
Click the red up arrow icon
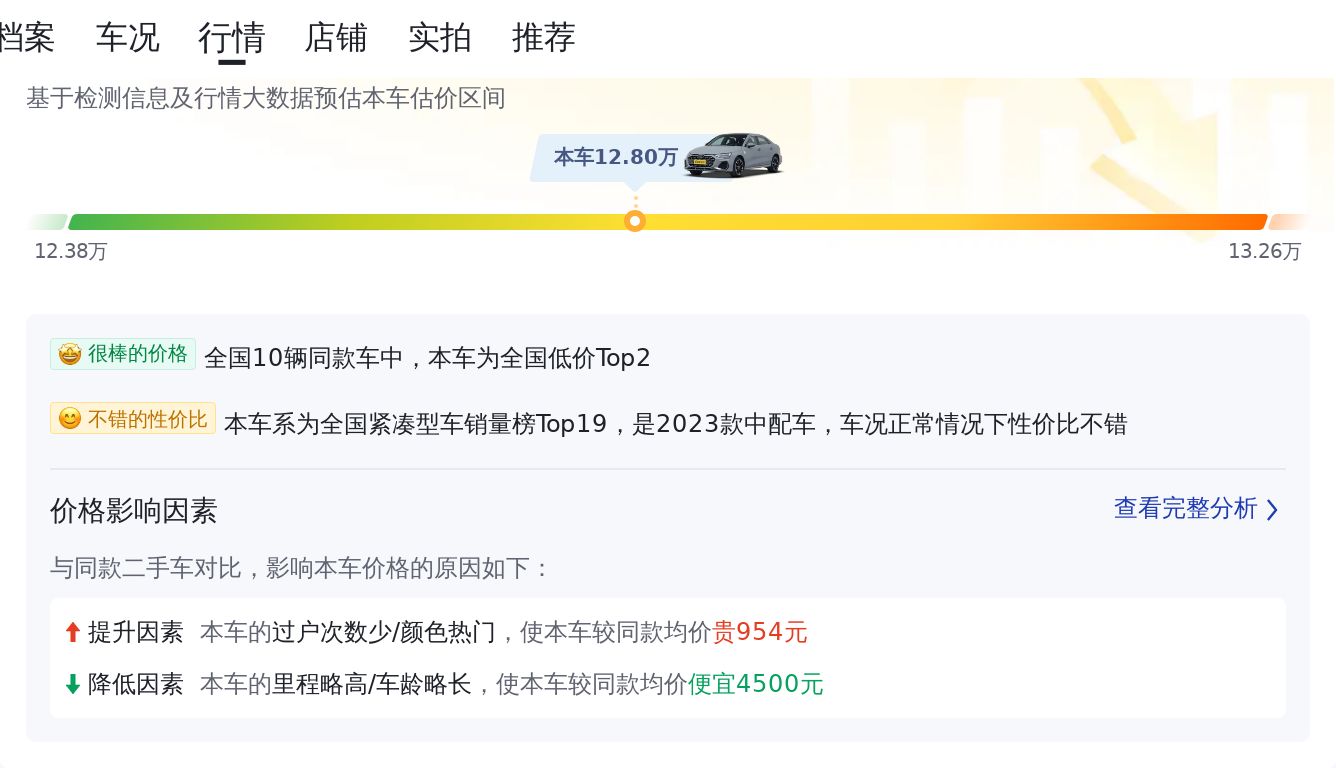click(x=72, y=632)
